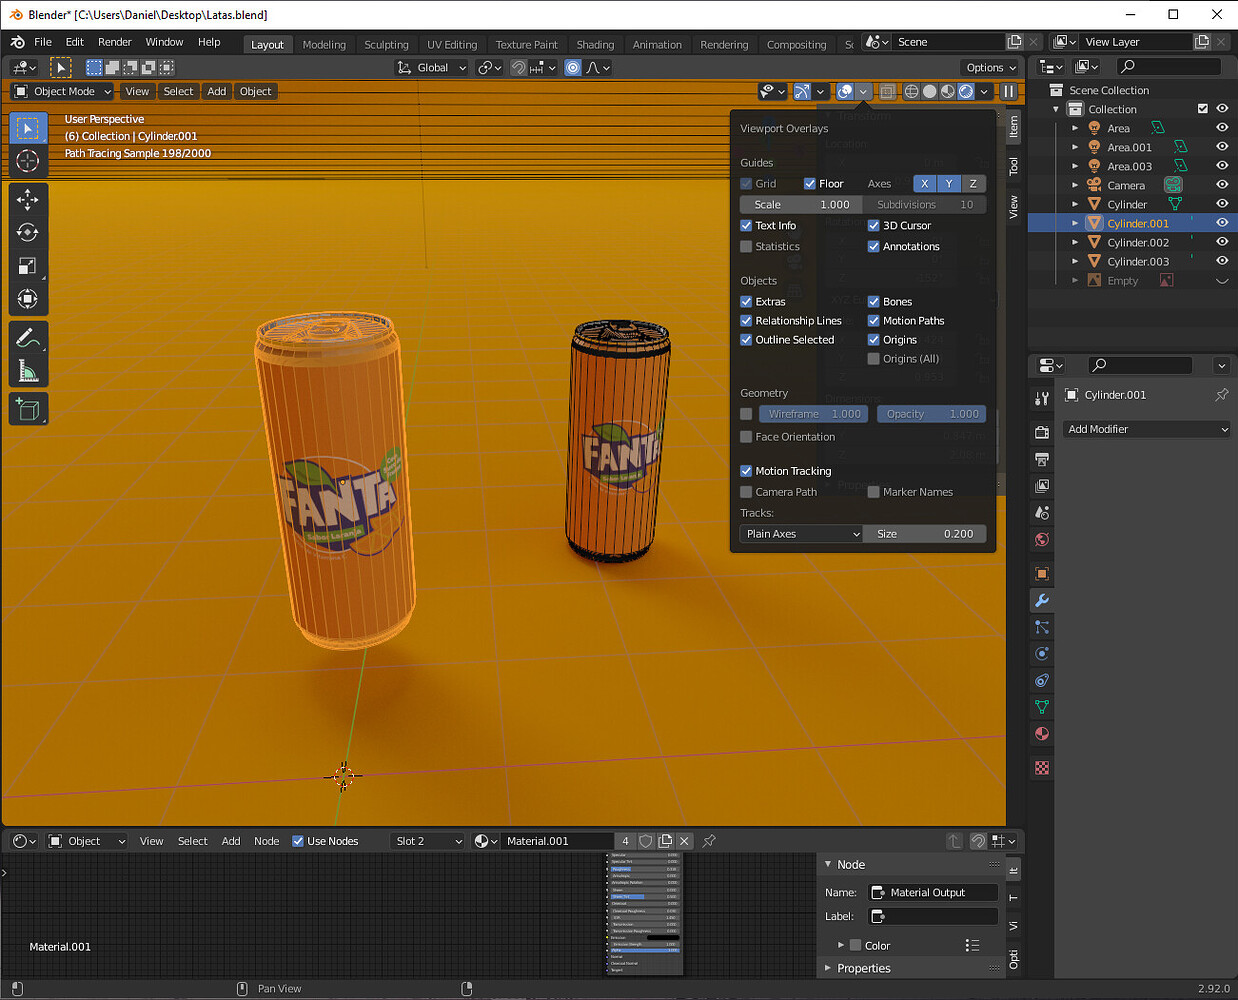
Task: Select the Rotate tool
Action: tap(28, 232)
